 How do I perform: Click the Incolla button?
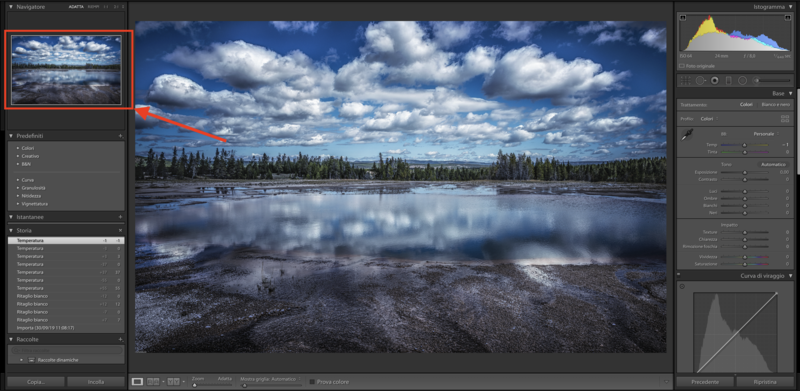coord(96,381)
